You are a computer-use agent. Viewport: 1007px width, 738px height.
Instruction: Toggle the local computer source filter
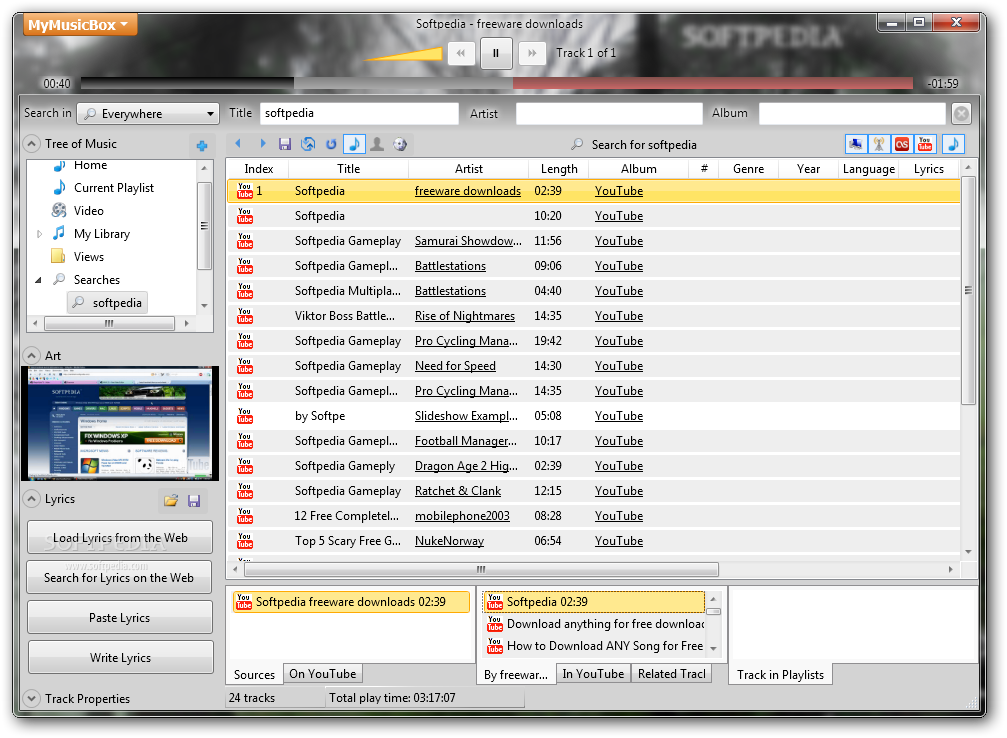point(855,144)
